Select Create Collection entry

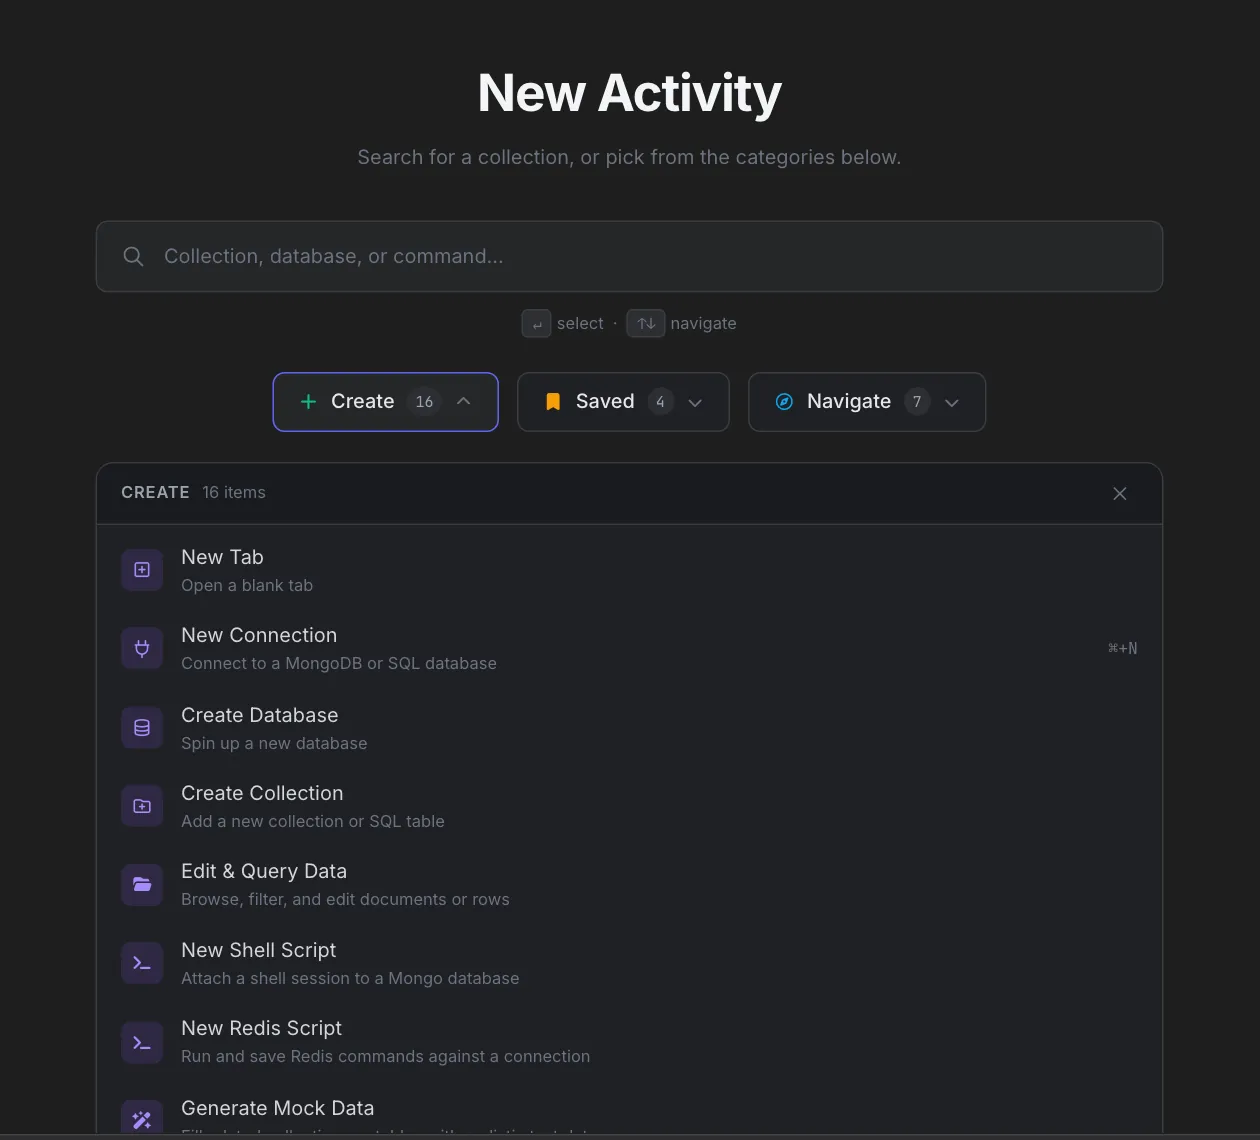(x=629, y=806)
